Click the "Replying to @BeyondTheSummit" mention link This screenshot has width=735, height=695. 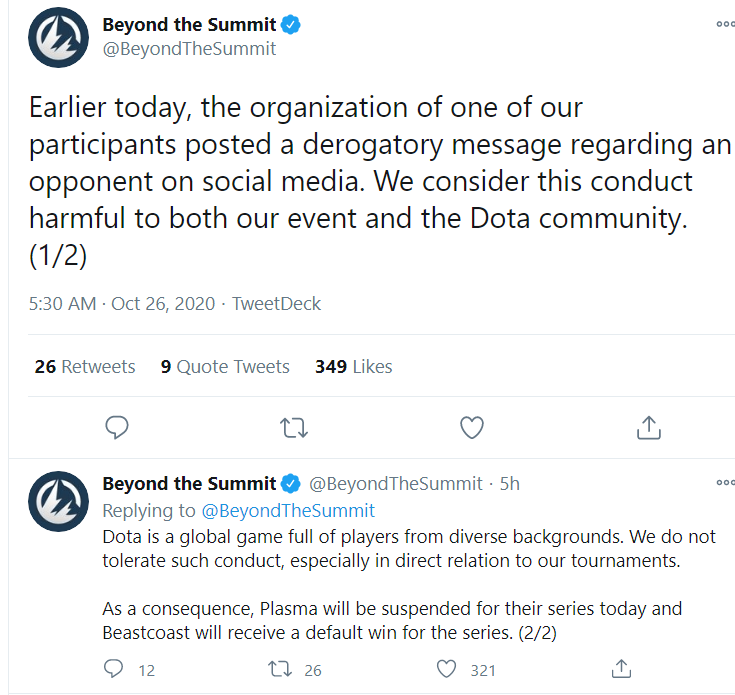pos(288,510)
